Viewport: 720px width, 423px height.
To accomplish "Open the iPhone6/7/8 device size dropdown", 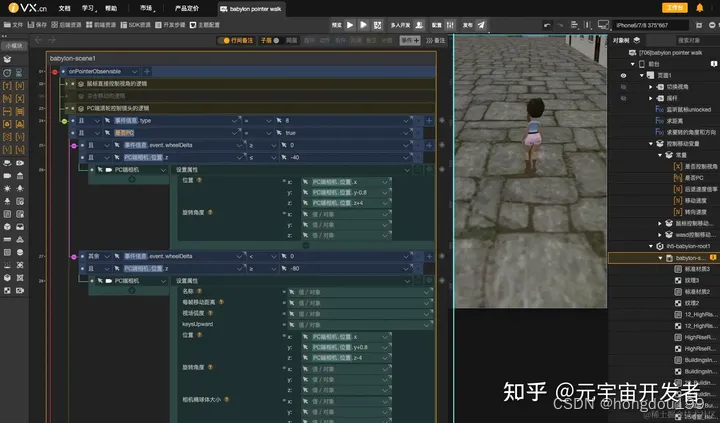I will (x=651, y=25).
